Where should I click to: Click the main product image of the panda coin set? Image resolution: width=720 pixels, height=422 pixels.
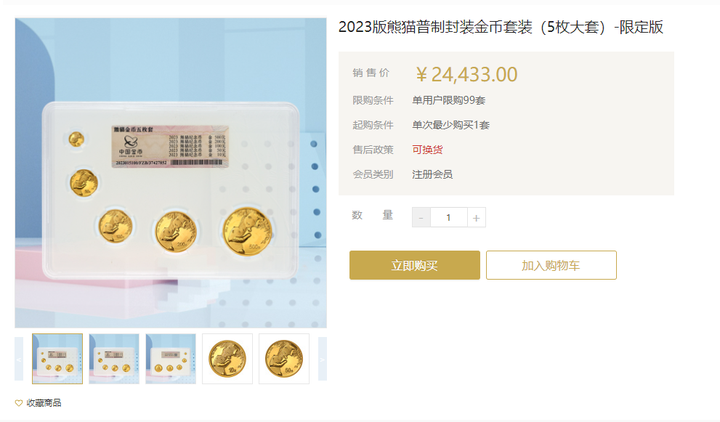[171, 173]
